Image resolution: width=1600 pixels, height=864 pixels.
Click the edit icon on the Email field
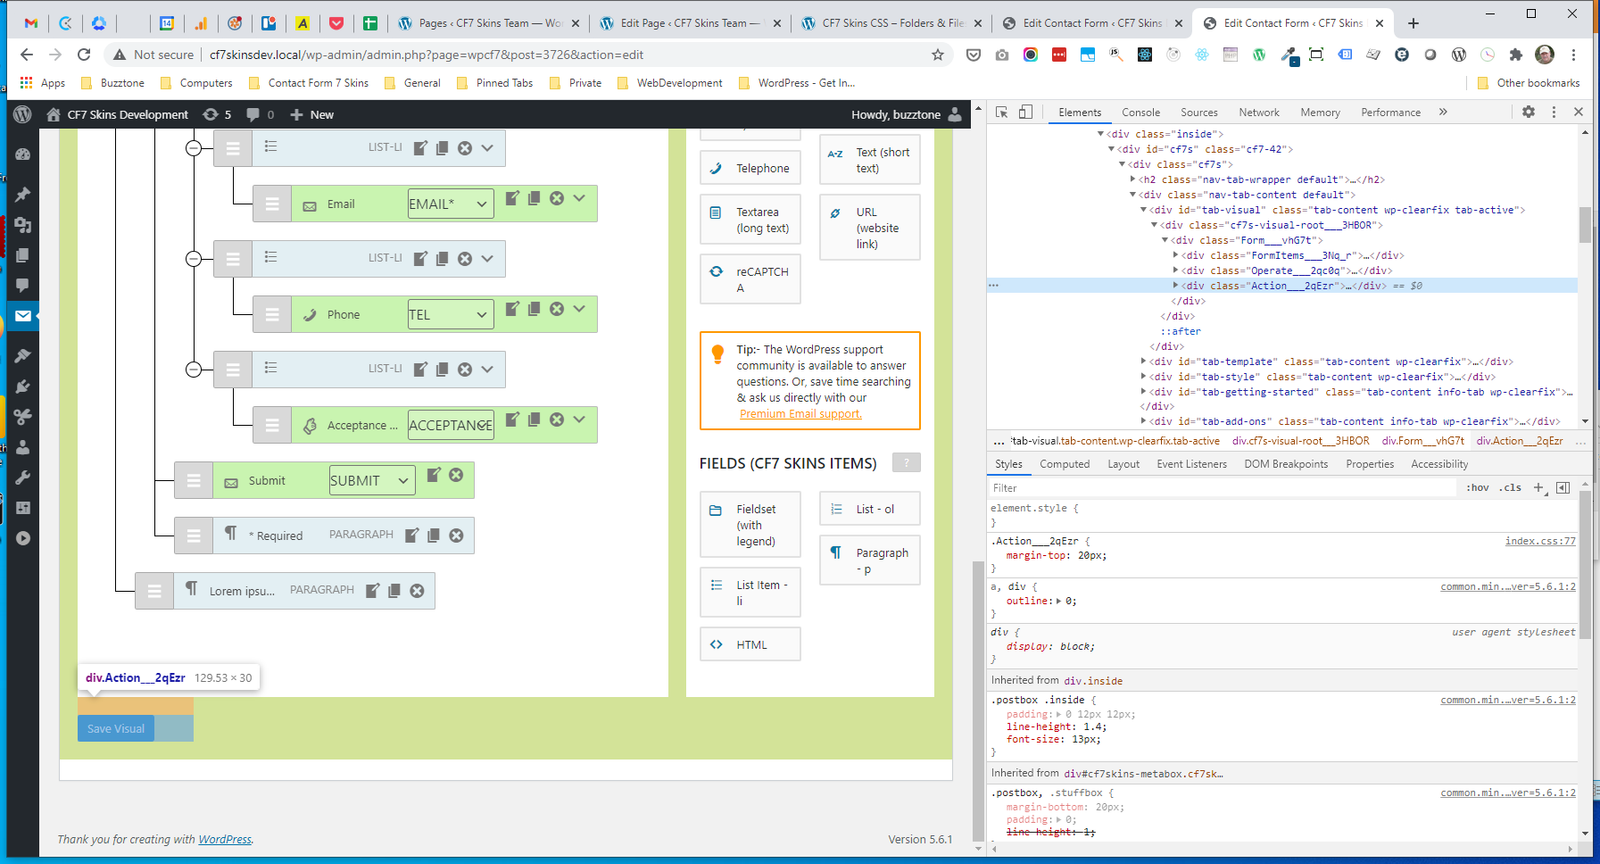(512, 198)
